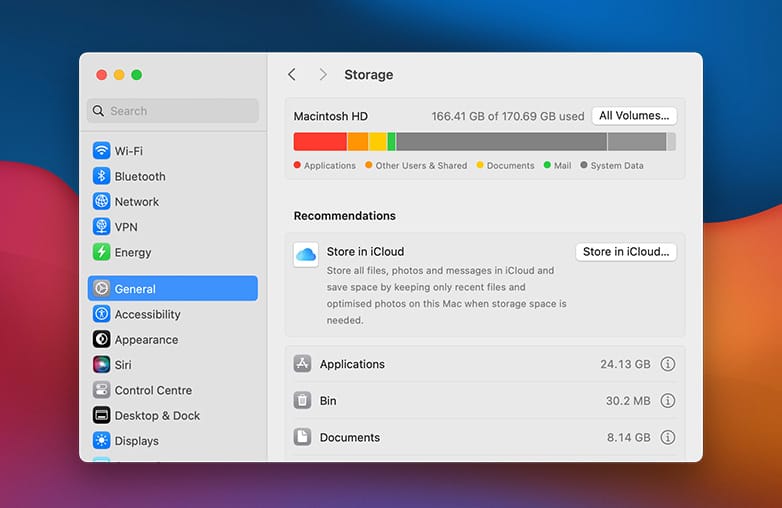
Task: Click the All Volumes... button
Action: [x=634, y=116]
